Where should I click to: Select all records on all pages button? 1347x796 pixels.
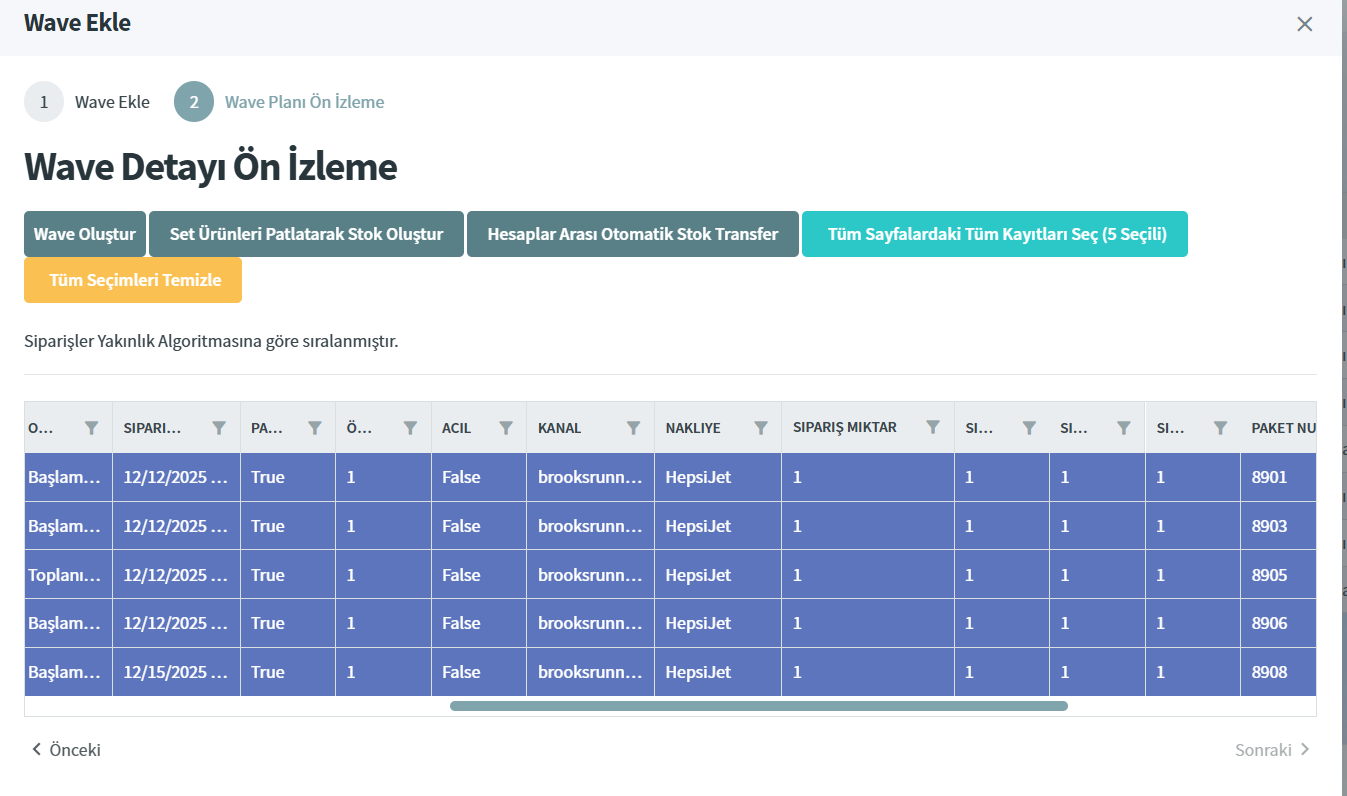995,234
